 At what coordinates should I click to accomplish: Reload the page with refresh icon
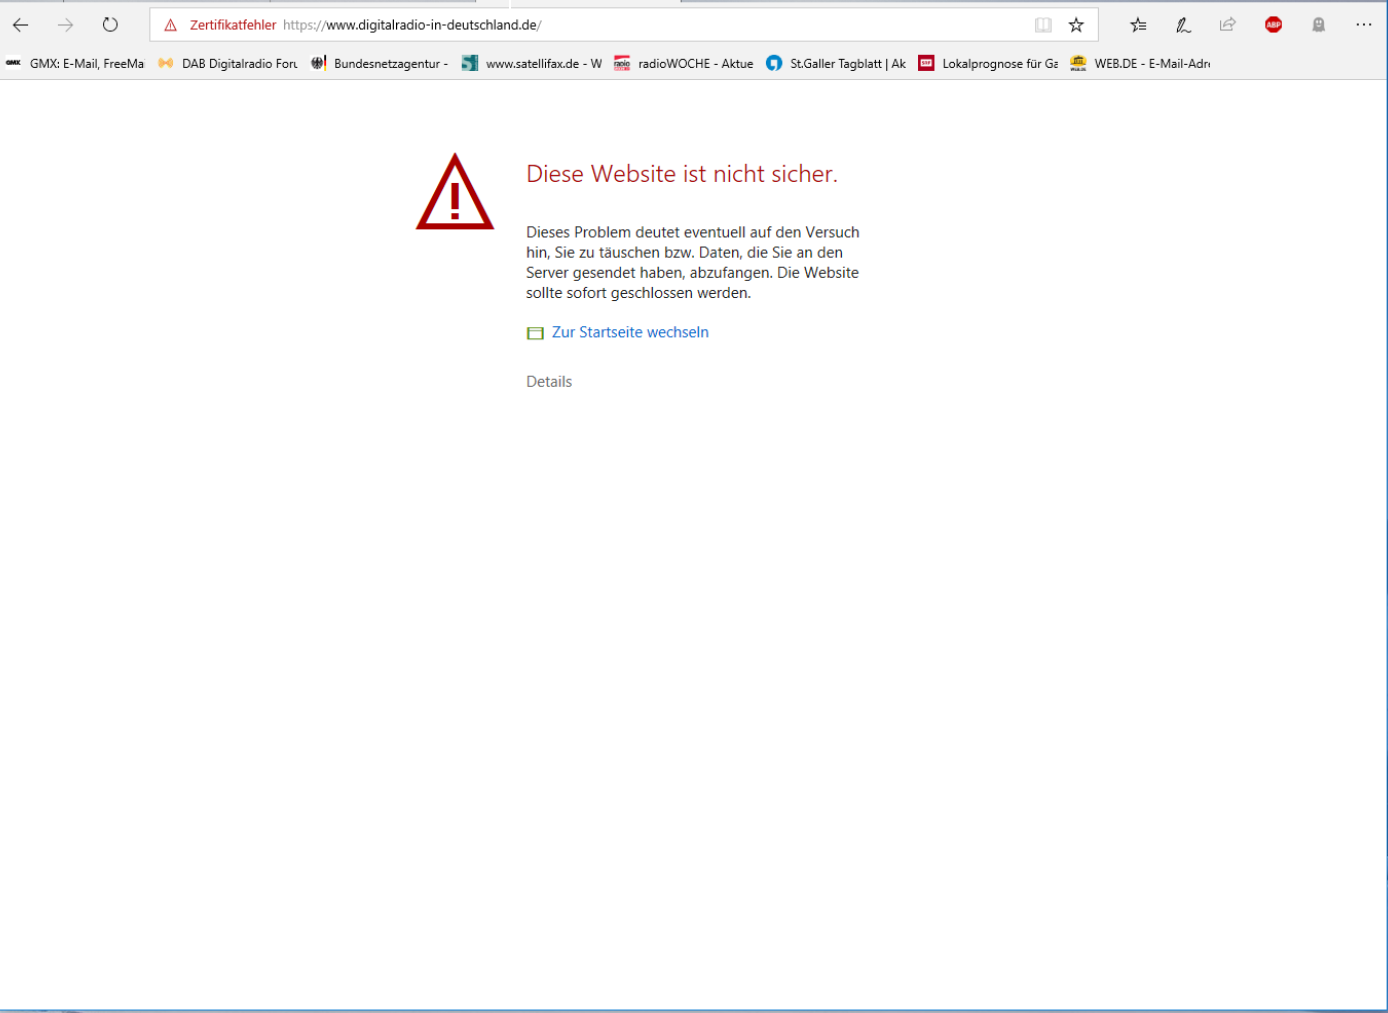[110, 25]
